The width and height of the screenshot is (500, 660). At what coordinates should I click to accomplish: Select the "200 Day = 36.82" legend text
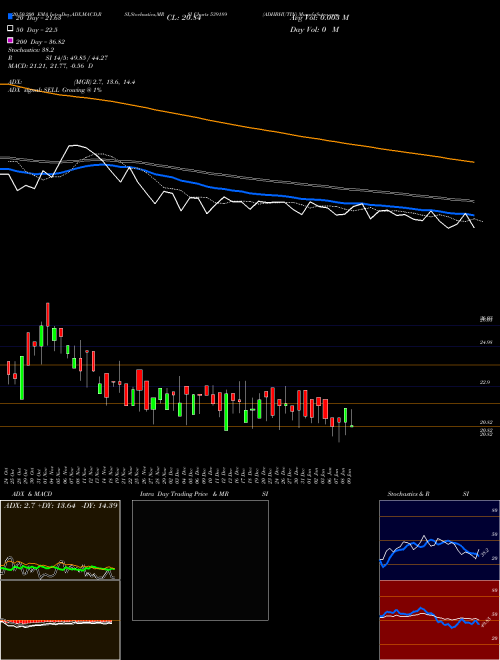click(40, 41)
